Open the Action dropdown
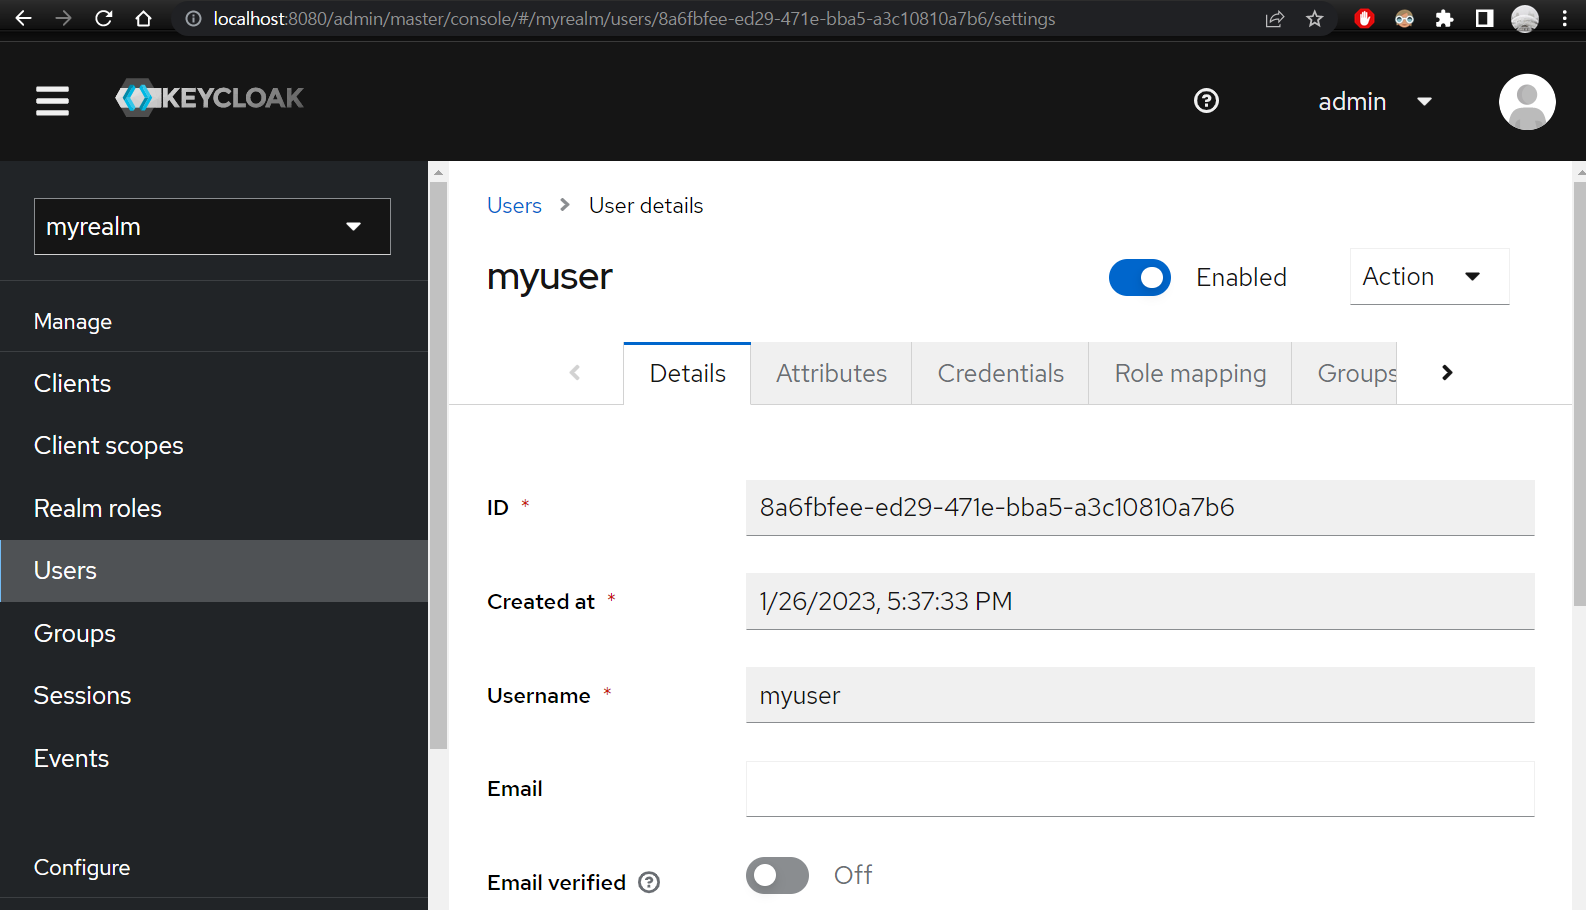 coord(1429,276)
